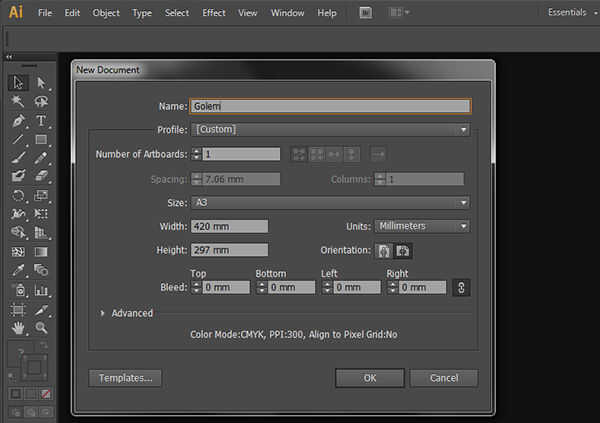Open the Profile dropdown
Screen dimensions: 600x423
[x=330, y=129]
